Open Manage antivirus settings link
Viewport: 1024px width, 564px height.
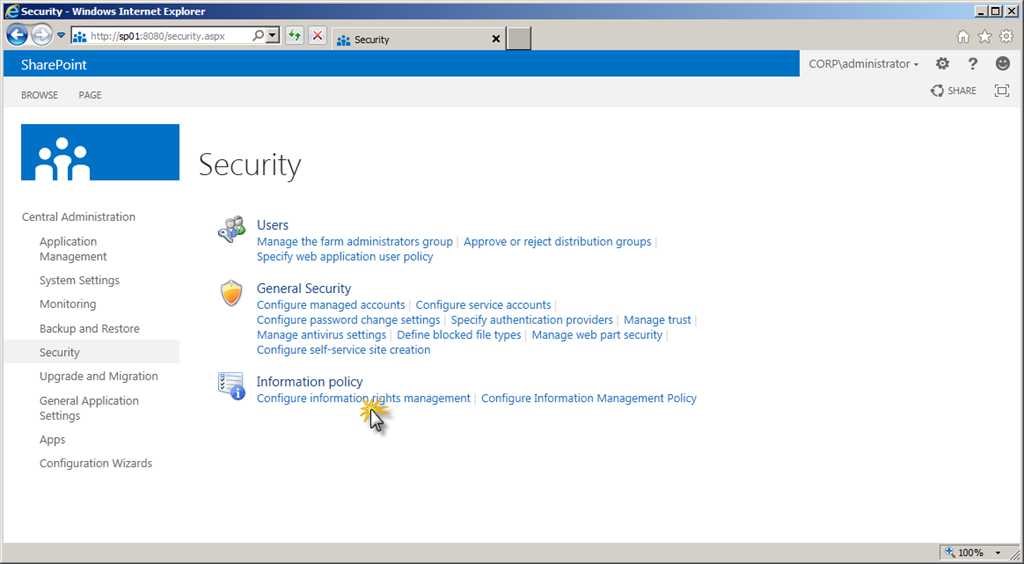pos(321,335)
